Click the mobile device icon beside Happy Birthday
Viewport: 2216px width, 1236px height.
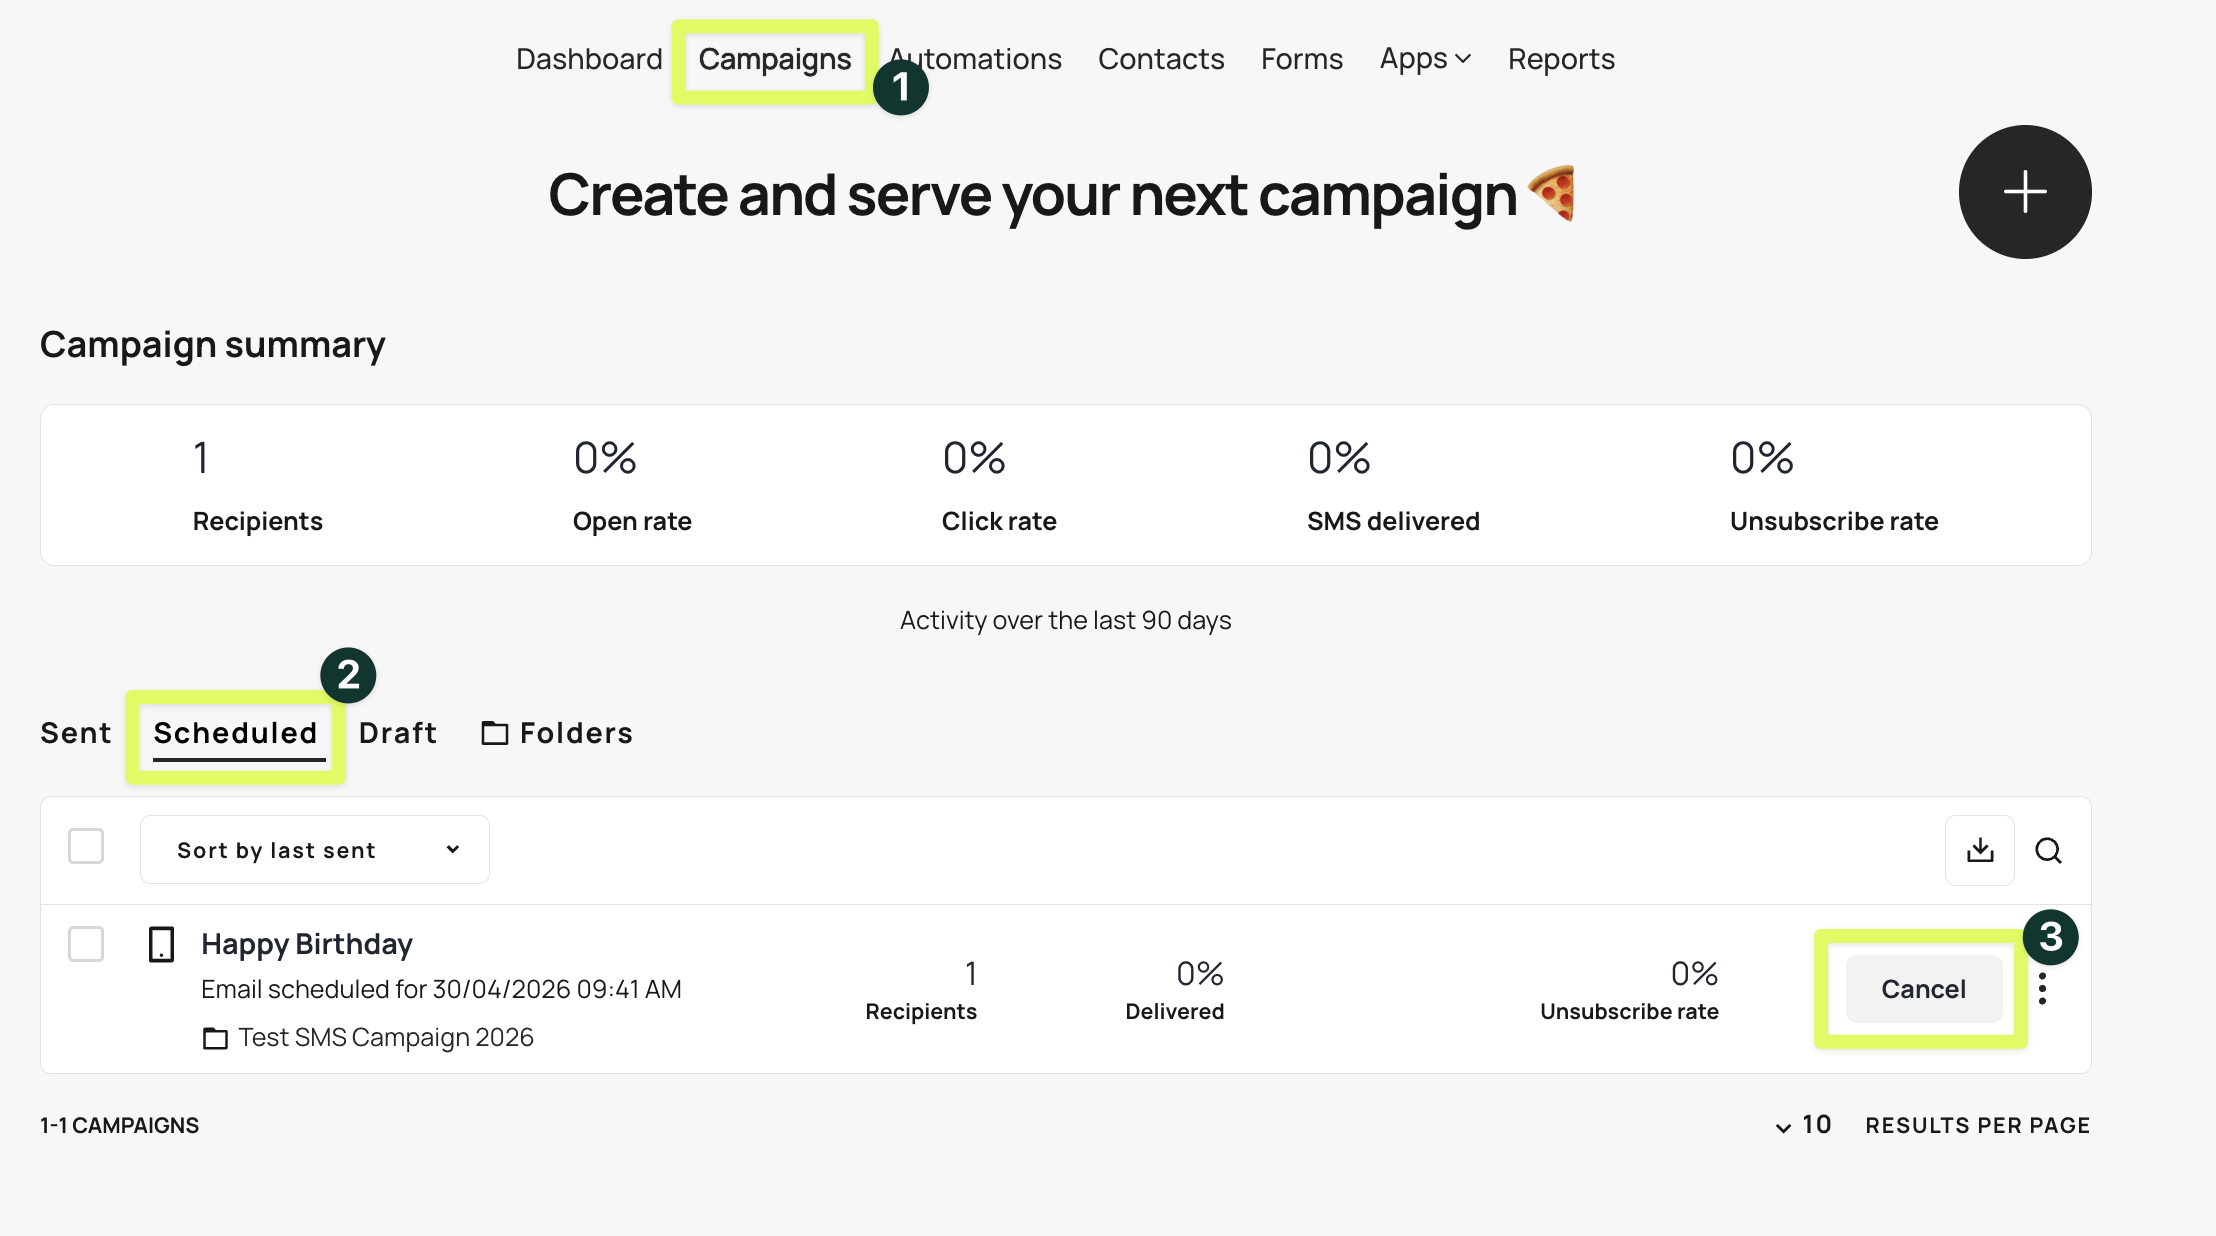161,944
